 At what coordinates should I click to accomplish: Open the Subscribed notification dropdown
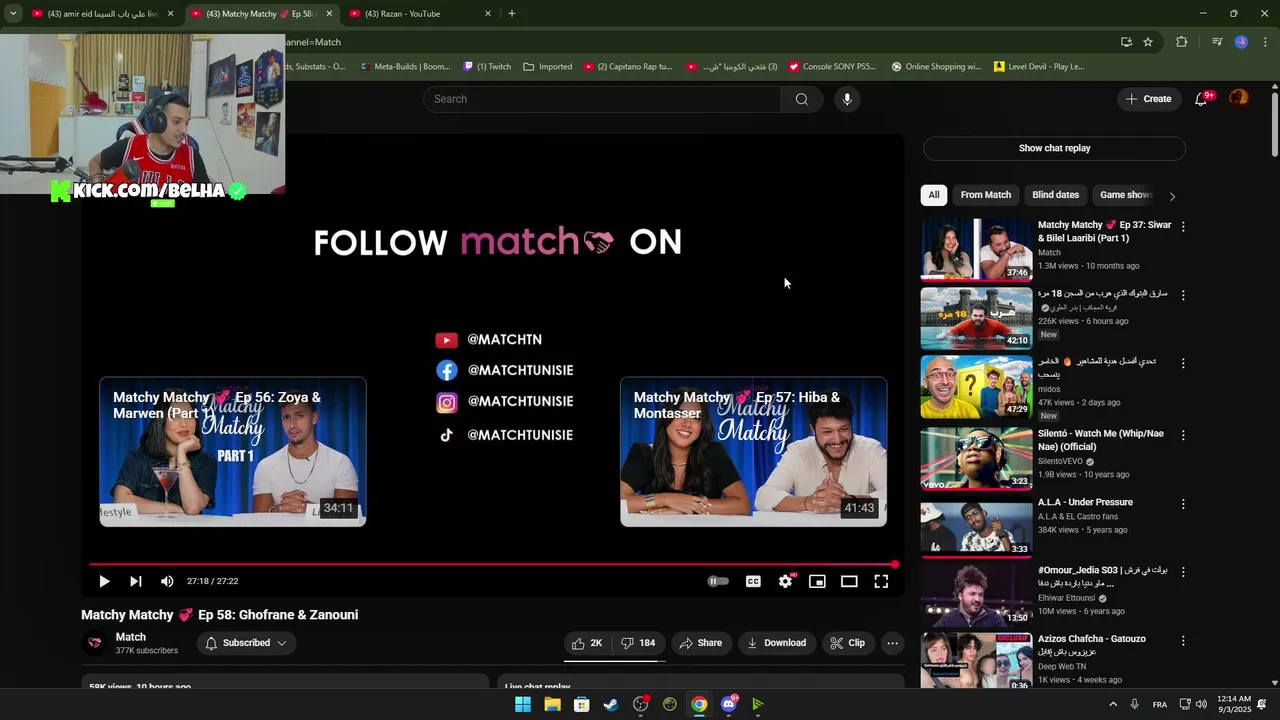coord(246,643)
